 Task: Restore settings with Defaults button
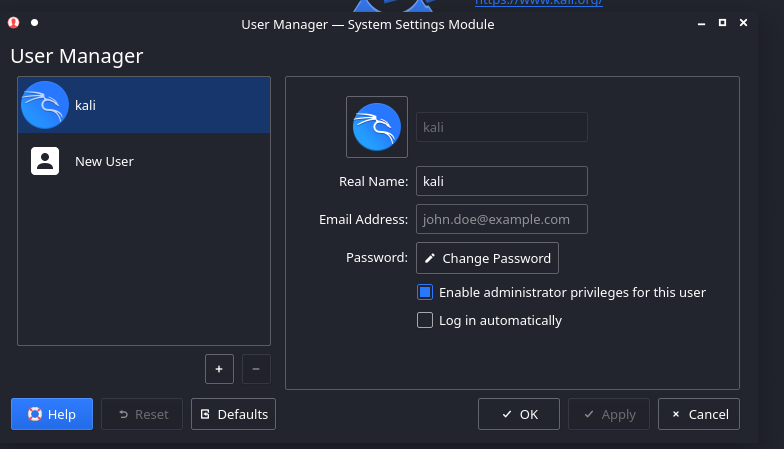[233, 414]
